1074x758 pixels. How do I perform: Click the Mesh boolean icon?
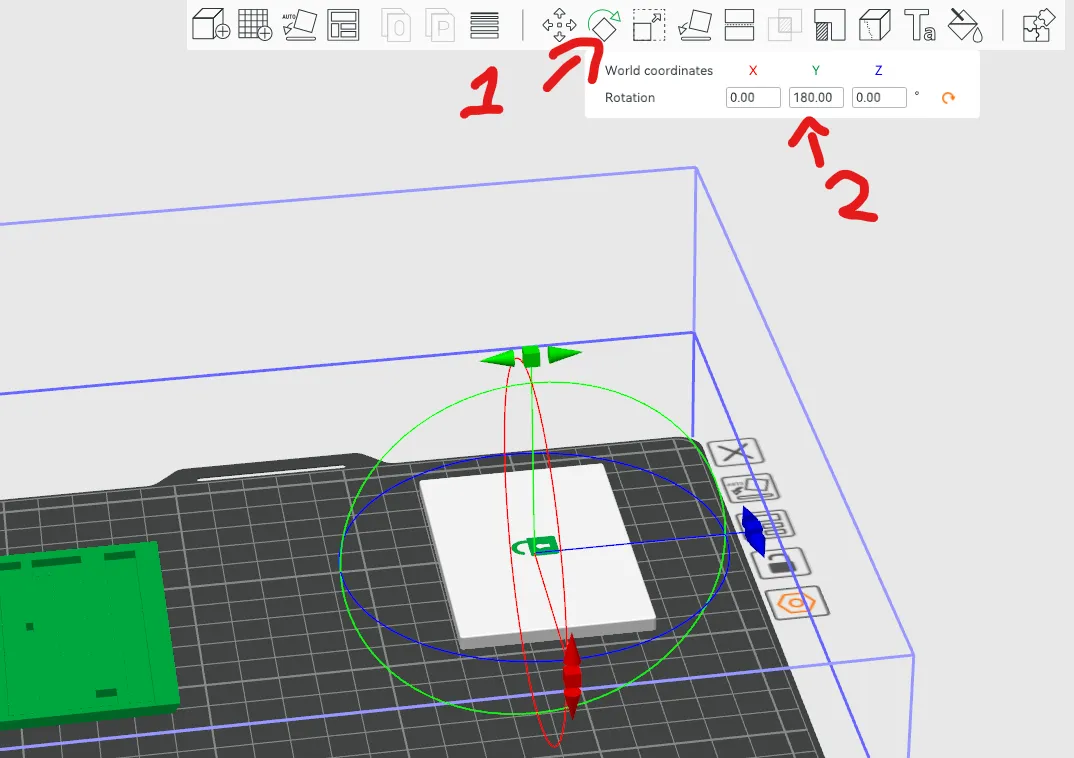point(784,25)
